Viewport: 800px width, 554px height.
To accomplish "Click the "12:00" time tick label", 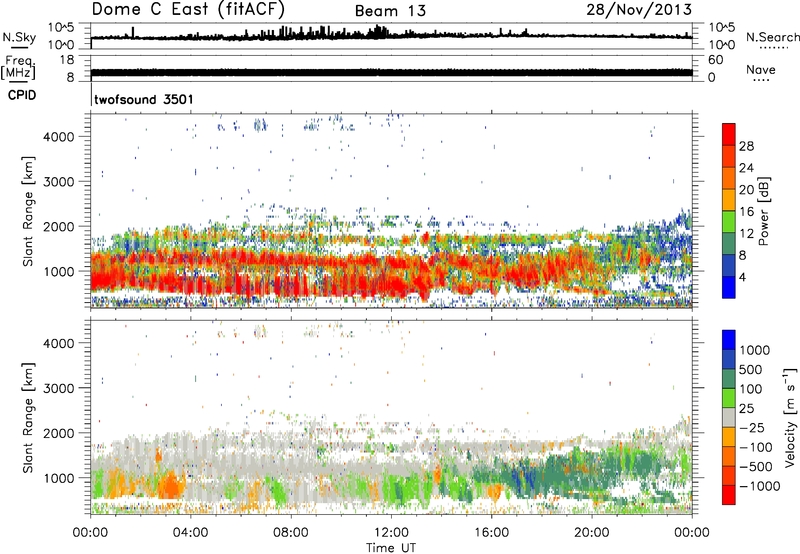I will (x=391, y=533).
